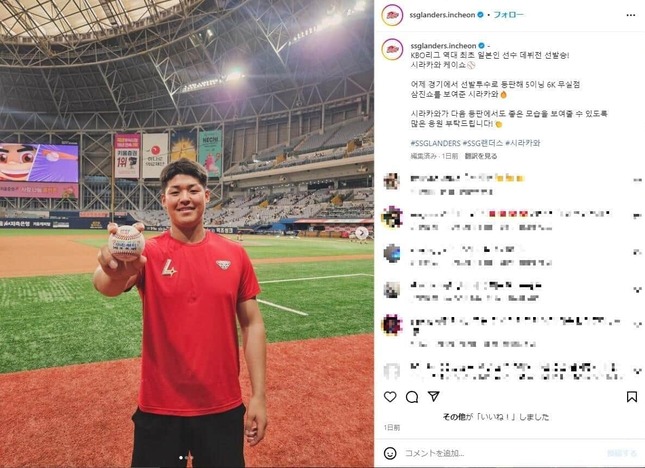Like the post with the heart icon
The height and width of the screenshot is (468, 645).
390,396
